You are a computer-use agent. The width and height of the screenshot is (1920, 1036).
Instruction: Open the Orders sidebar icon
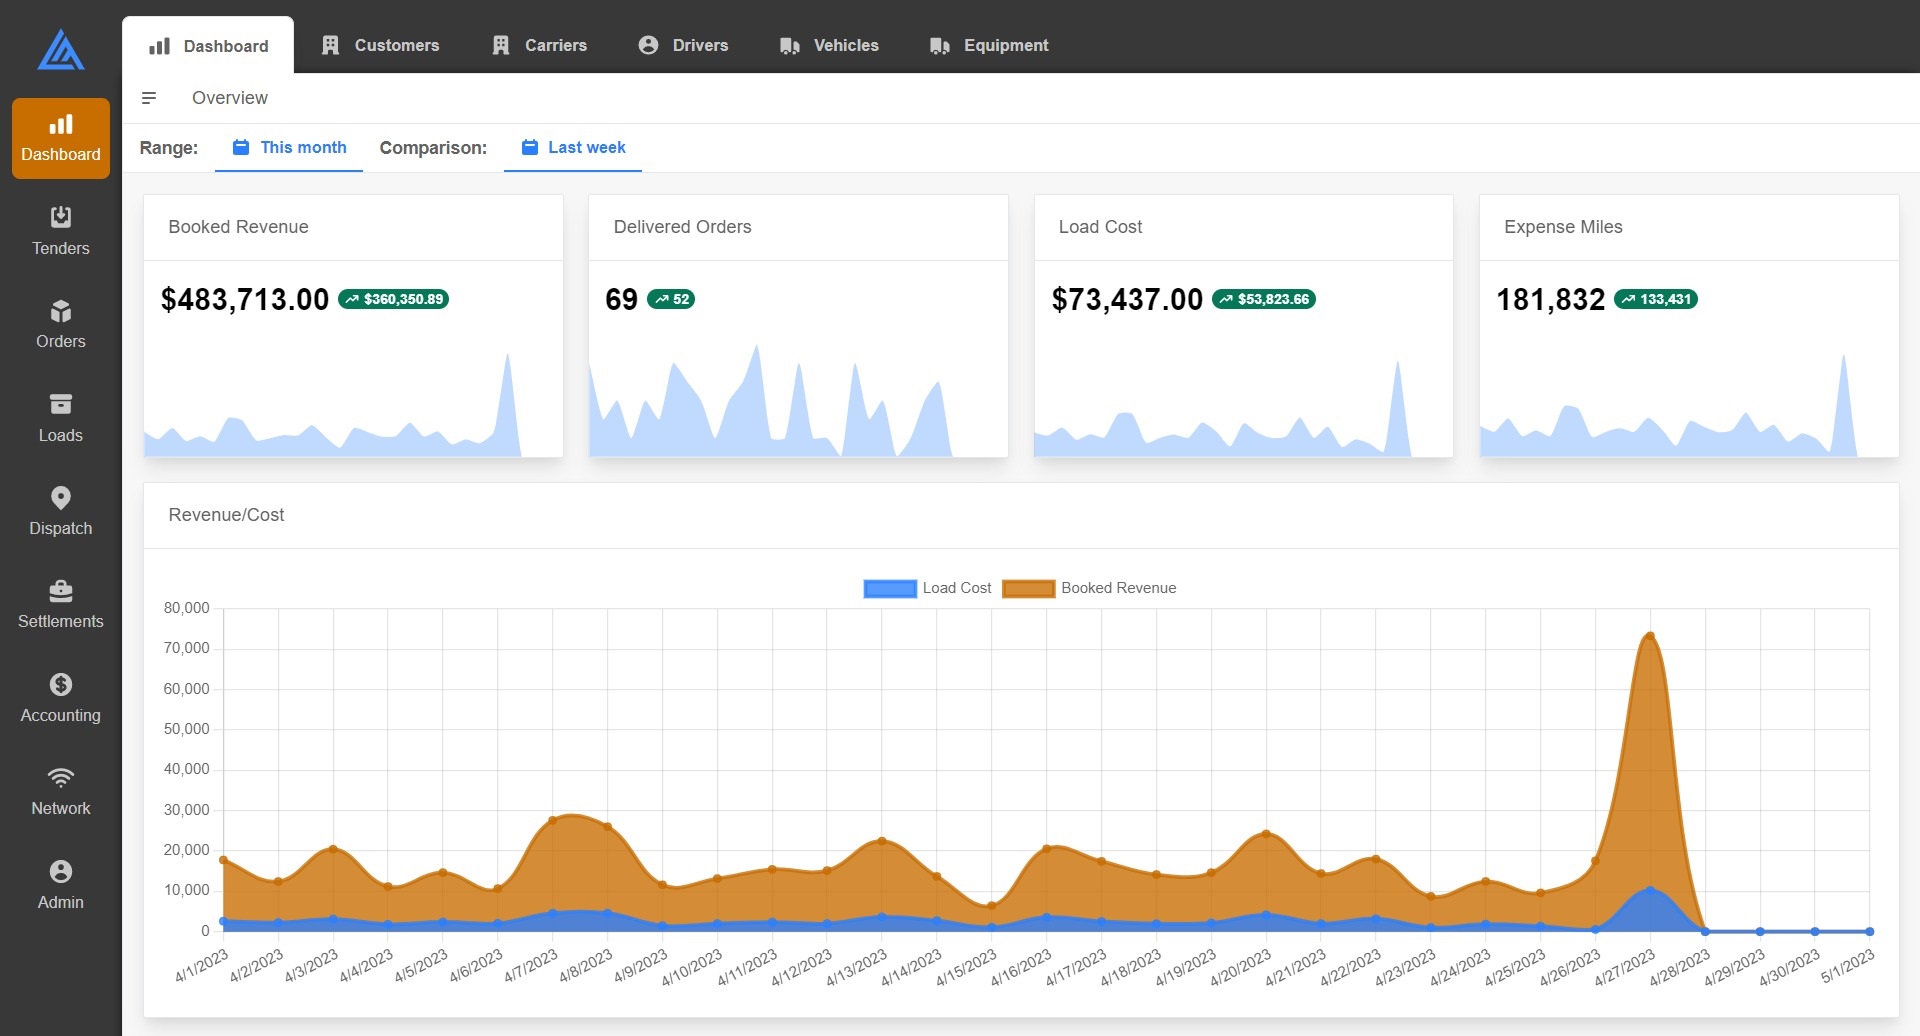click(61, 311)
